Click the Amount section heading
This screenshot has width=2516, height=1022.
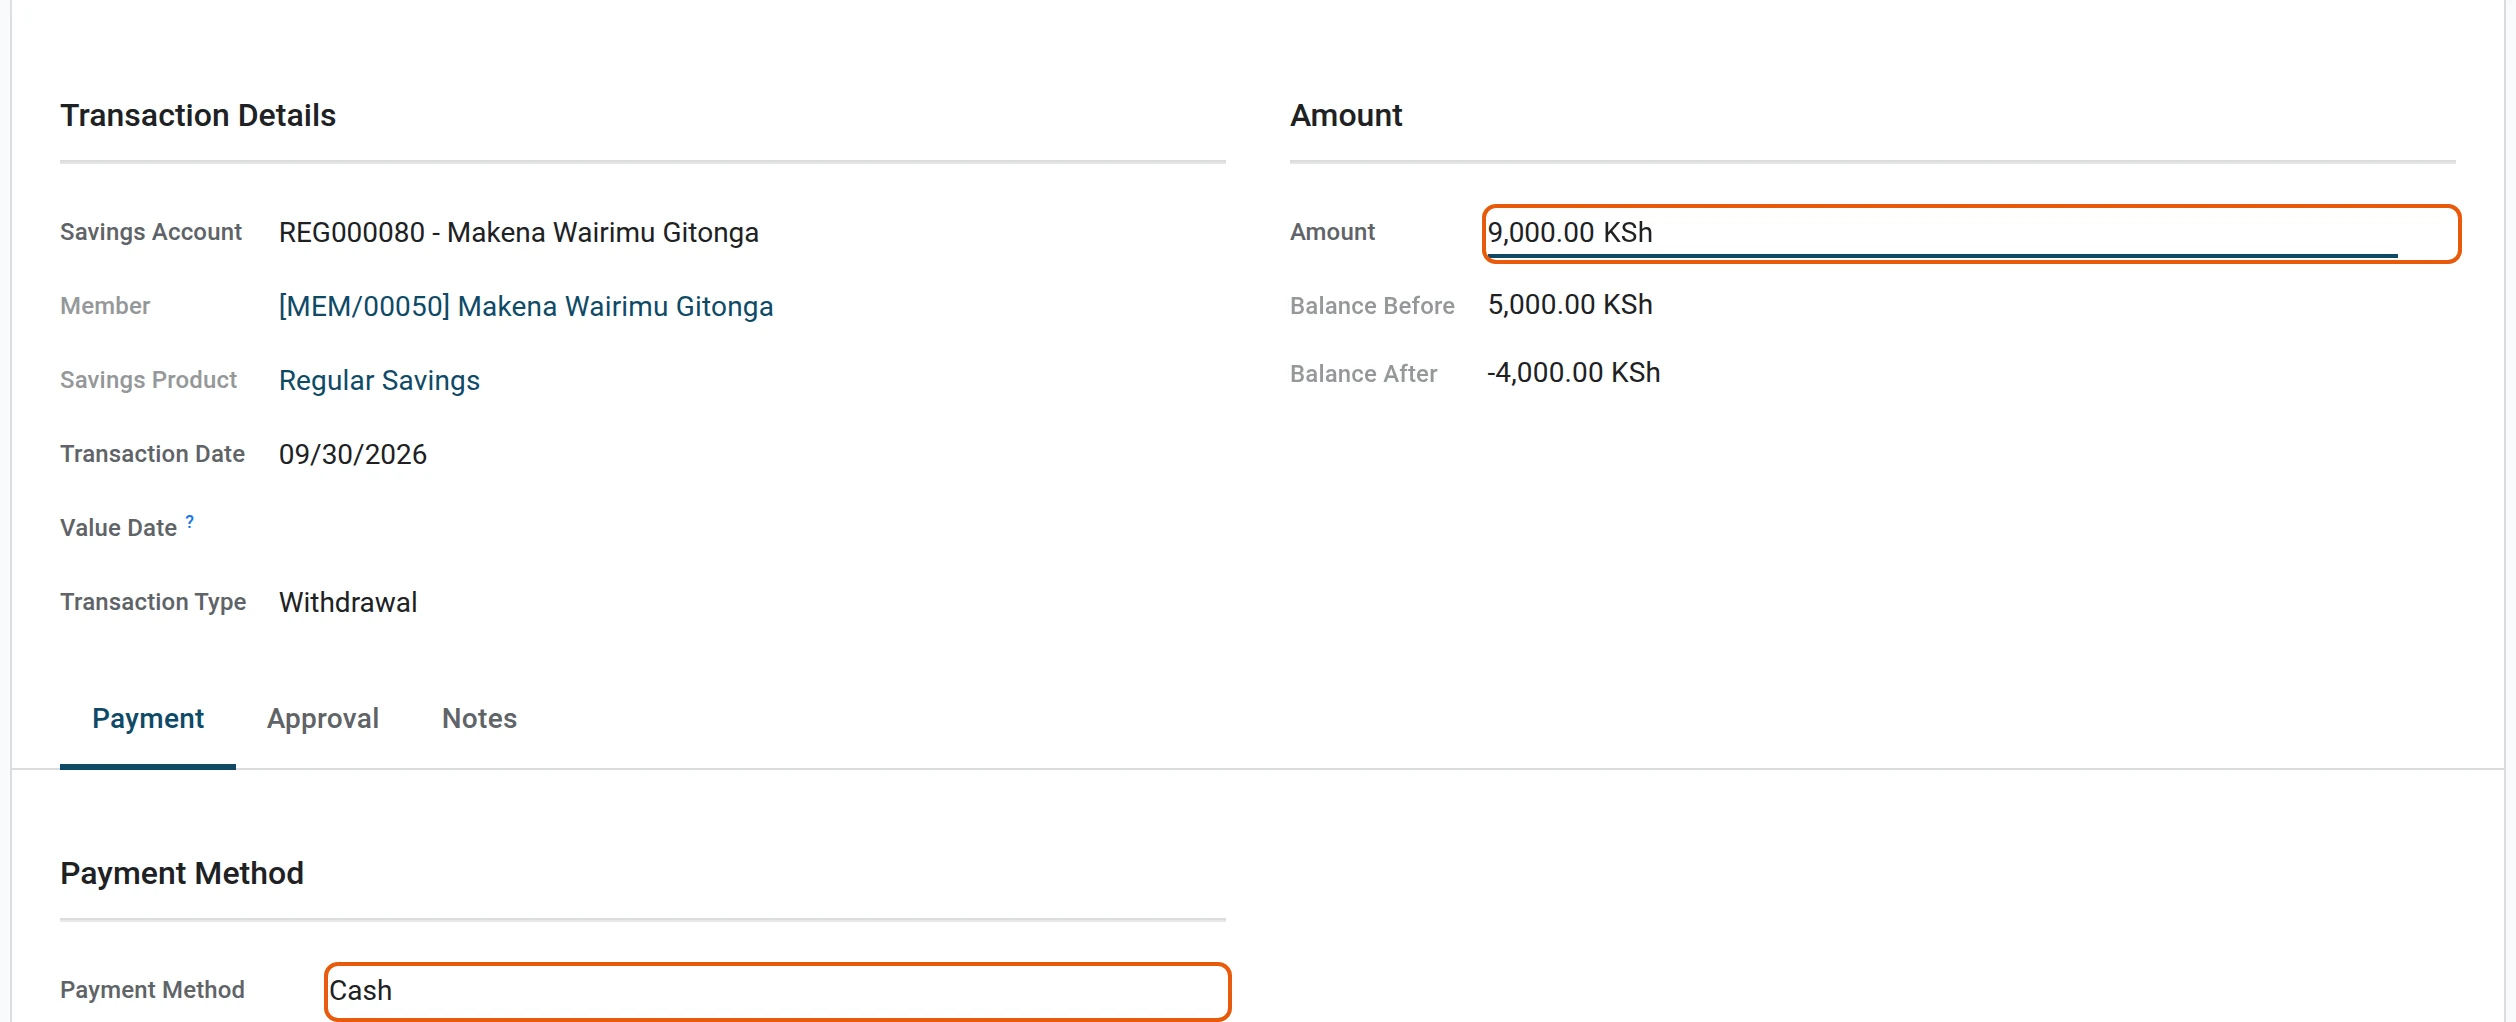point(1346,115)
